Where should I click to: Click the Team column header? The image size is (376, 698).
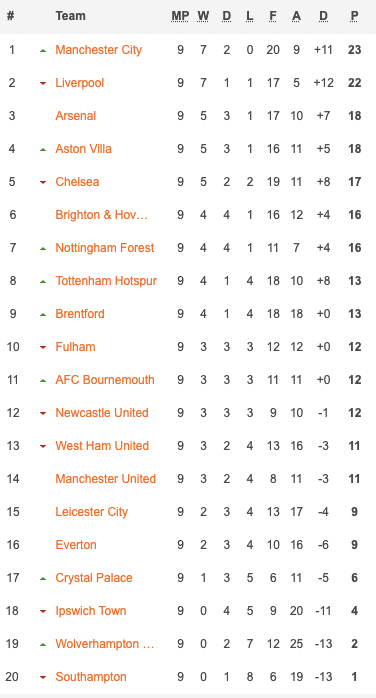tap(70, 16)
